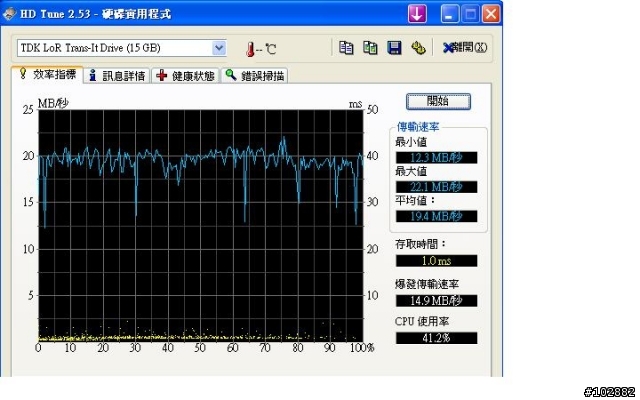Select access time 1.0 ms value

click(436, 261)
